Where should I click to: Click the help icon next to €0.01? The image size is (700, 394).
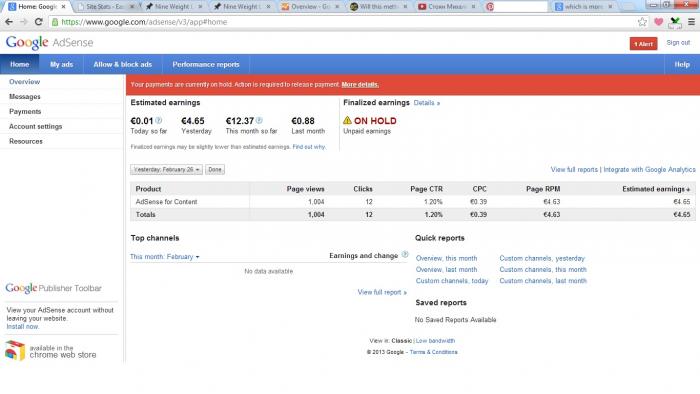tap(158, 120)
